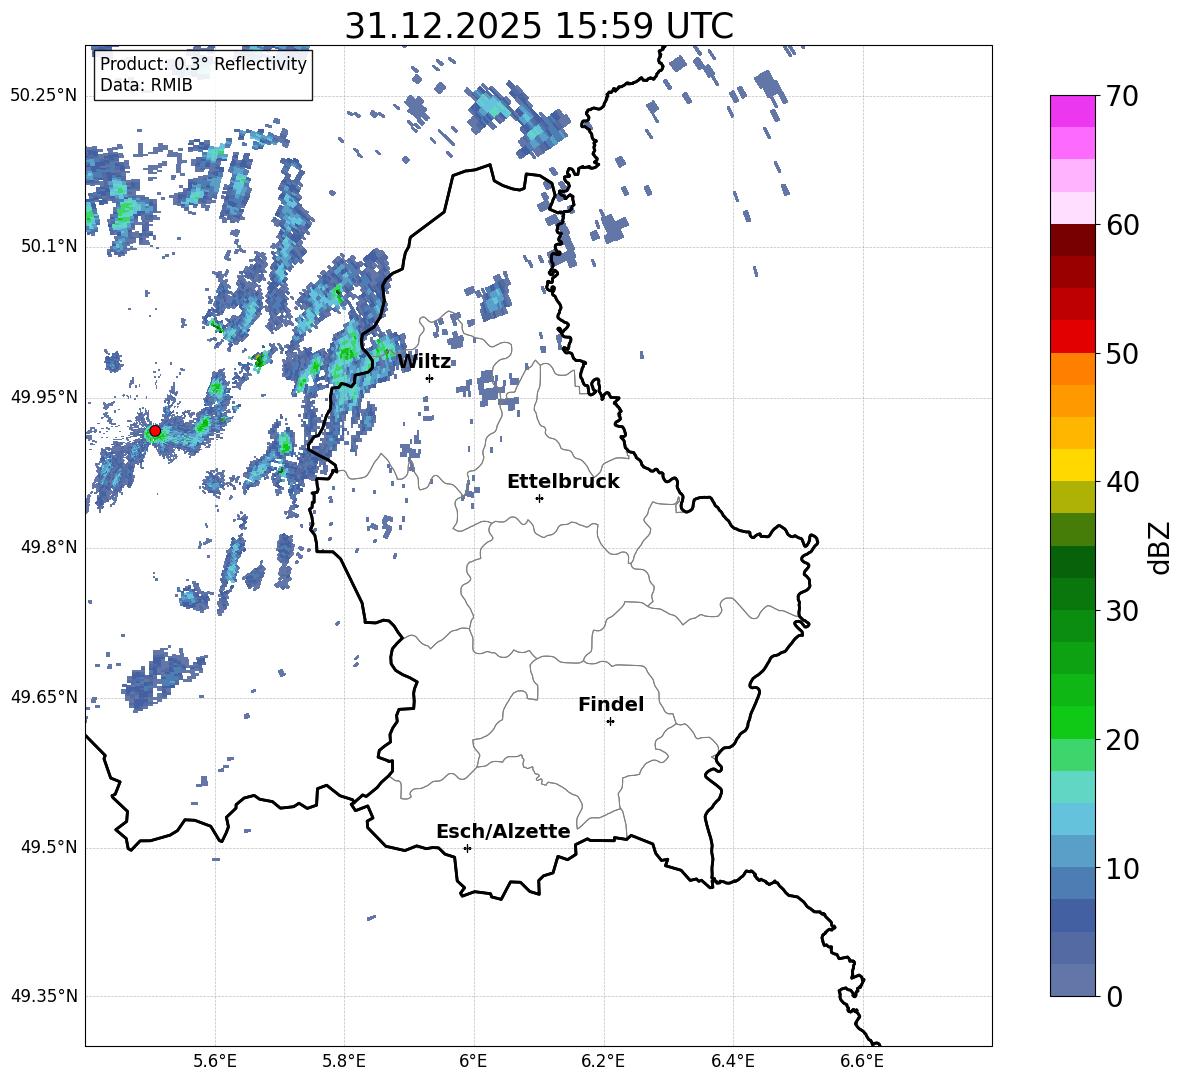Click the 50.1°N latitude label
The height and width of the screenshot is (1081, 1184).
click(x=49, y=246)
